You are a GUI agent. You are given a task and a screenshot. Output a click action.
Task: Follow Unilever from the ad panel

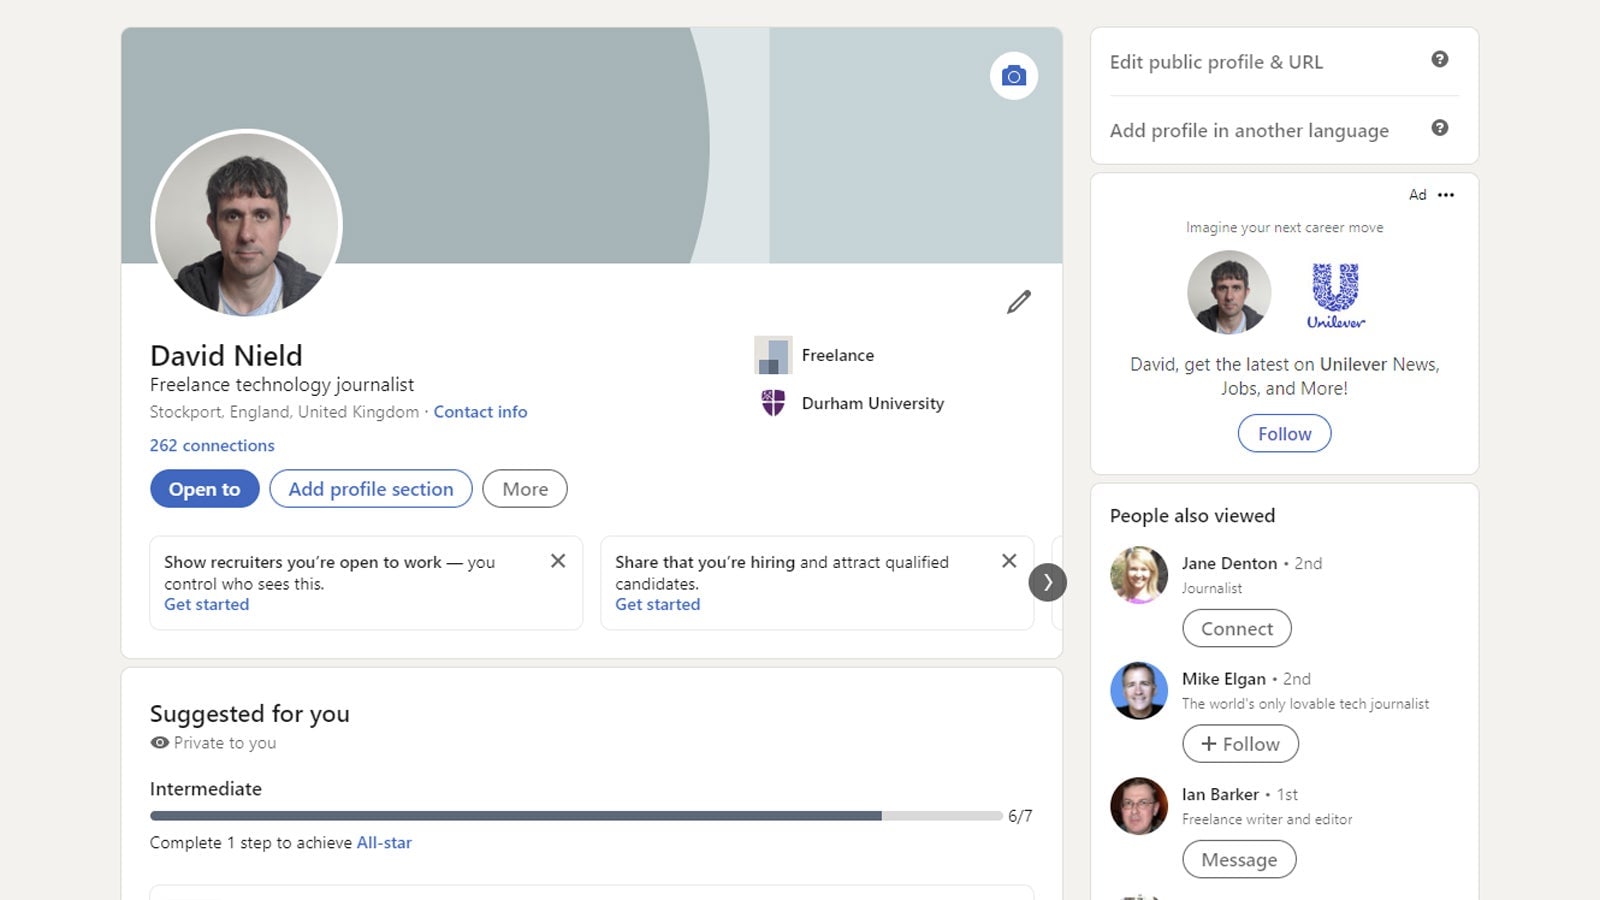click(x=1284, y=433)
